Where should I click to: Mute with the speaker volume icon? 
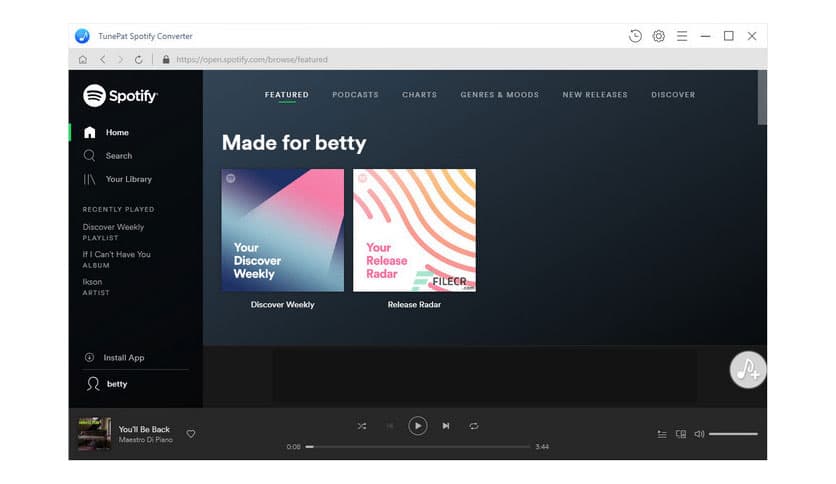699,434
